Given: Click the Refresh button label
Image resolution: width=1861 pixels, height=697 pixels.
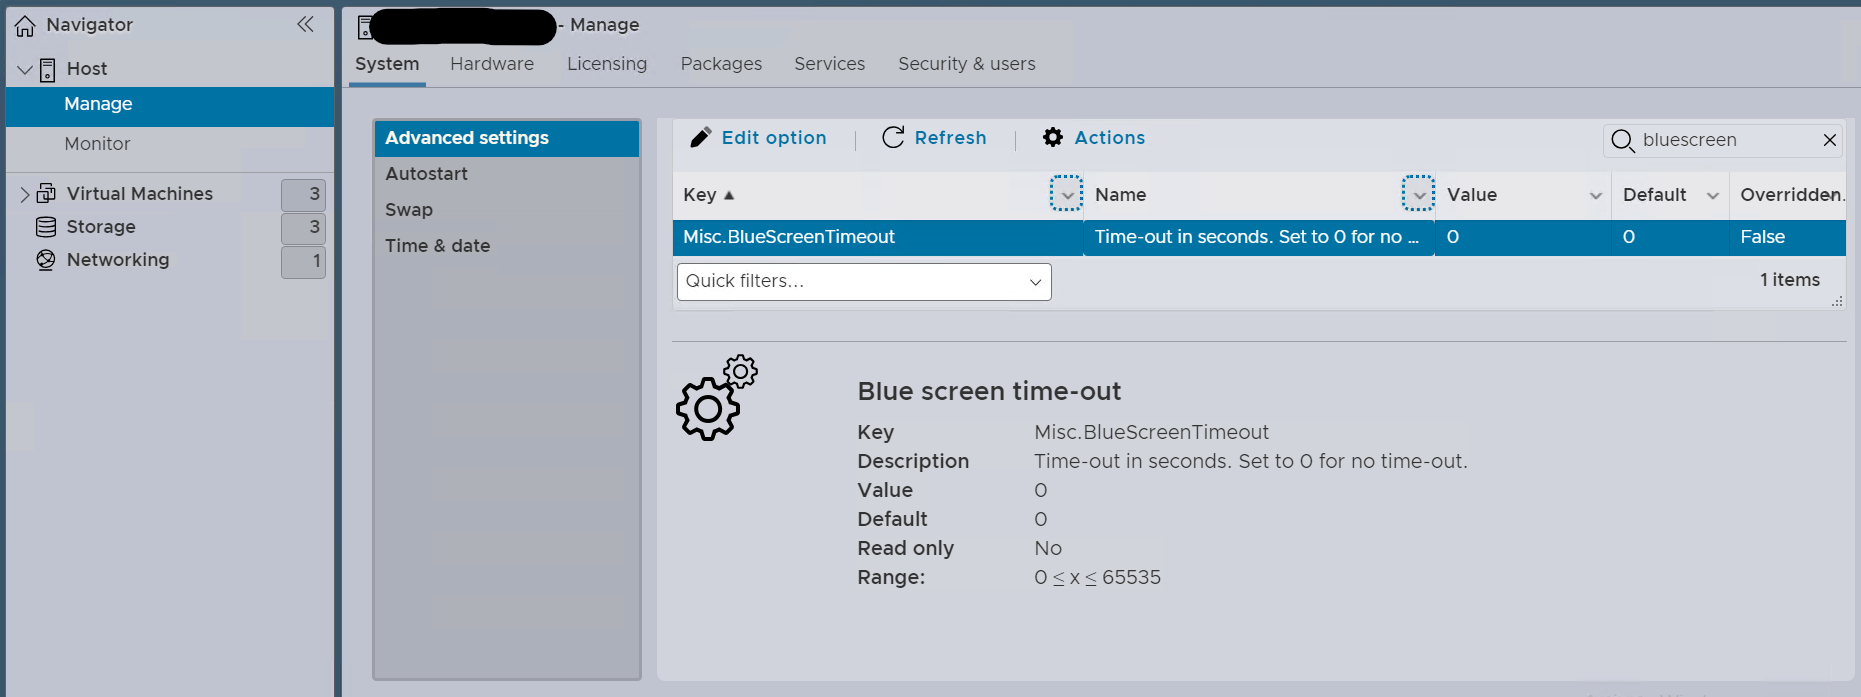Looking at the screenshot, I should click(950, 138).
